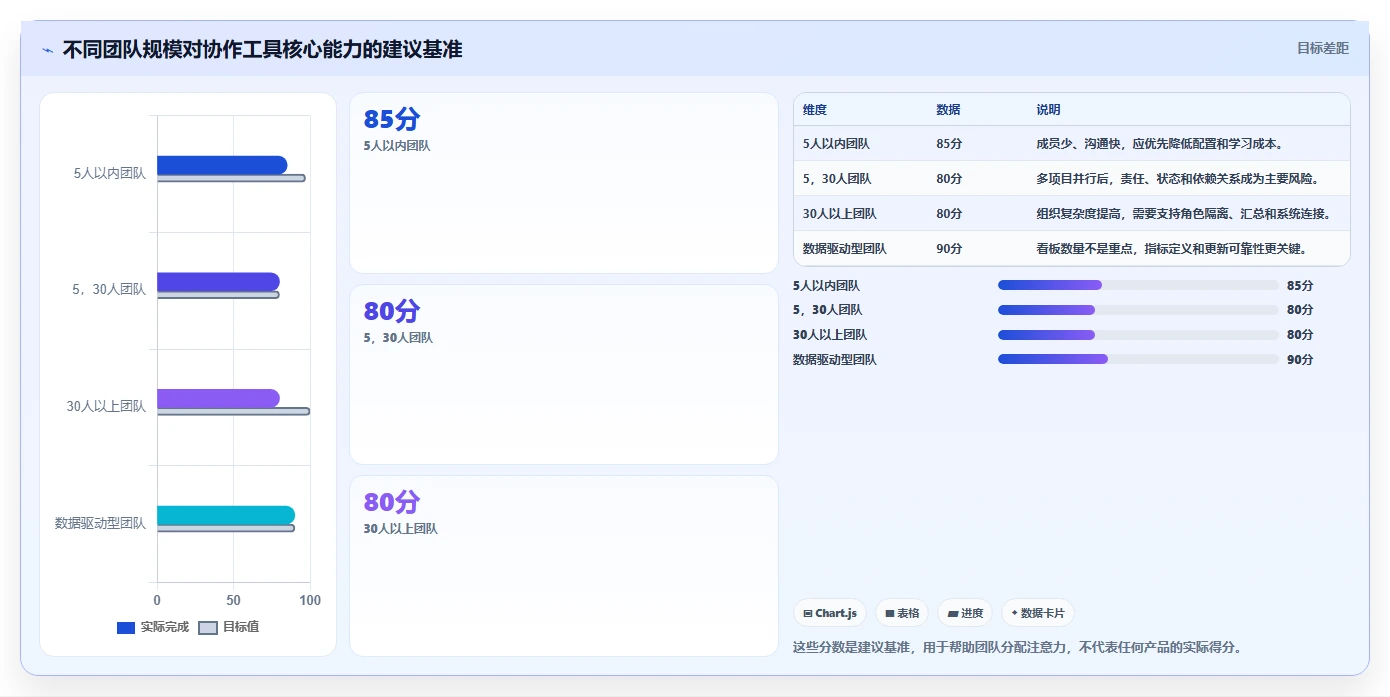Select the 数据驱动型团队 cell in the table
The width and height of the screenshot is (1390, 697).
click(845, 249)
